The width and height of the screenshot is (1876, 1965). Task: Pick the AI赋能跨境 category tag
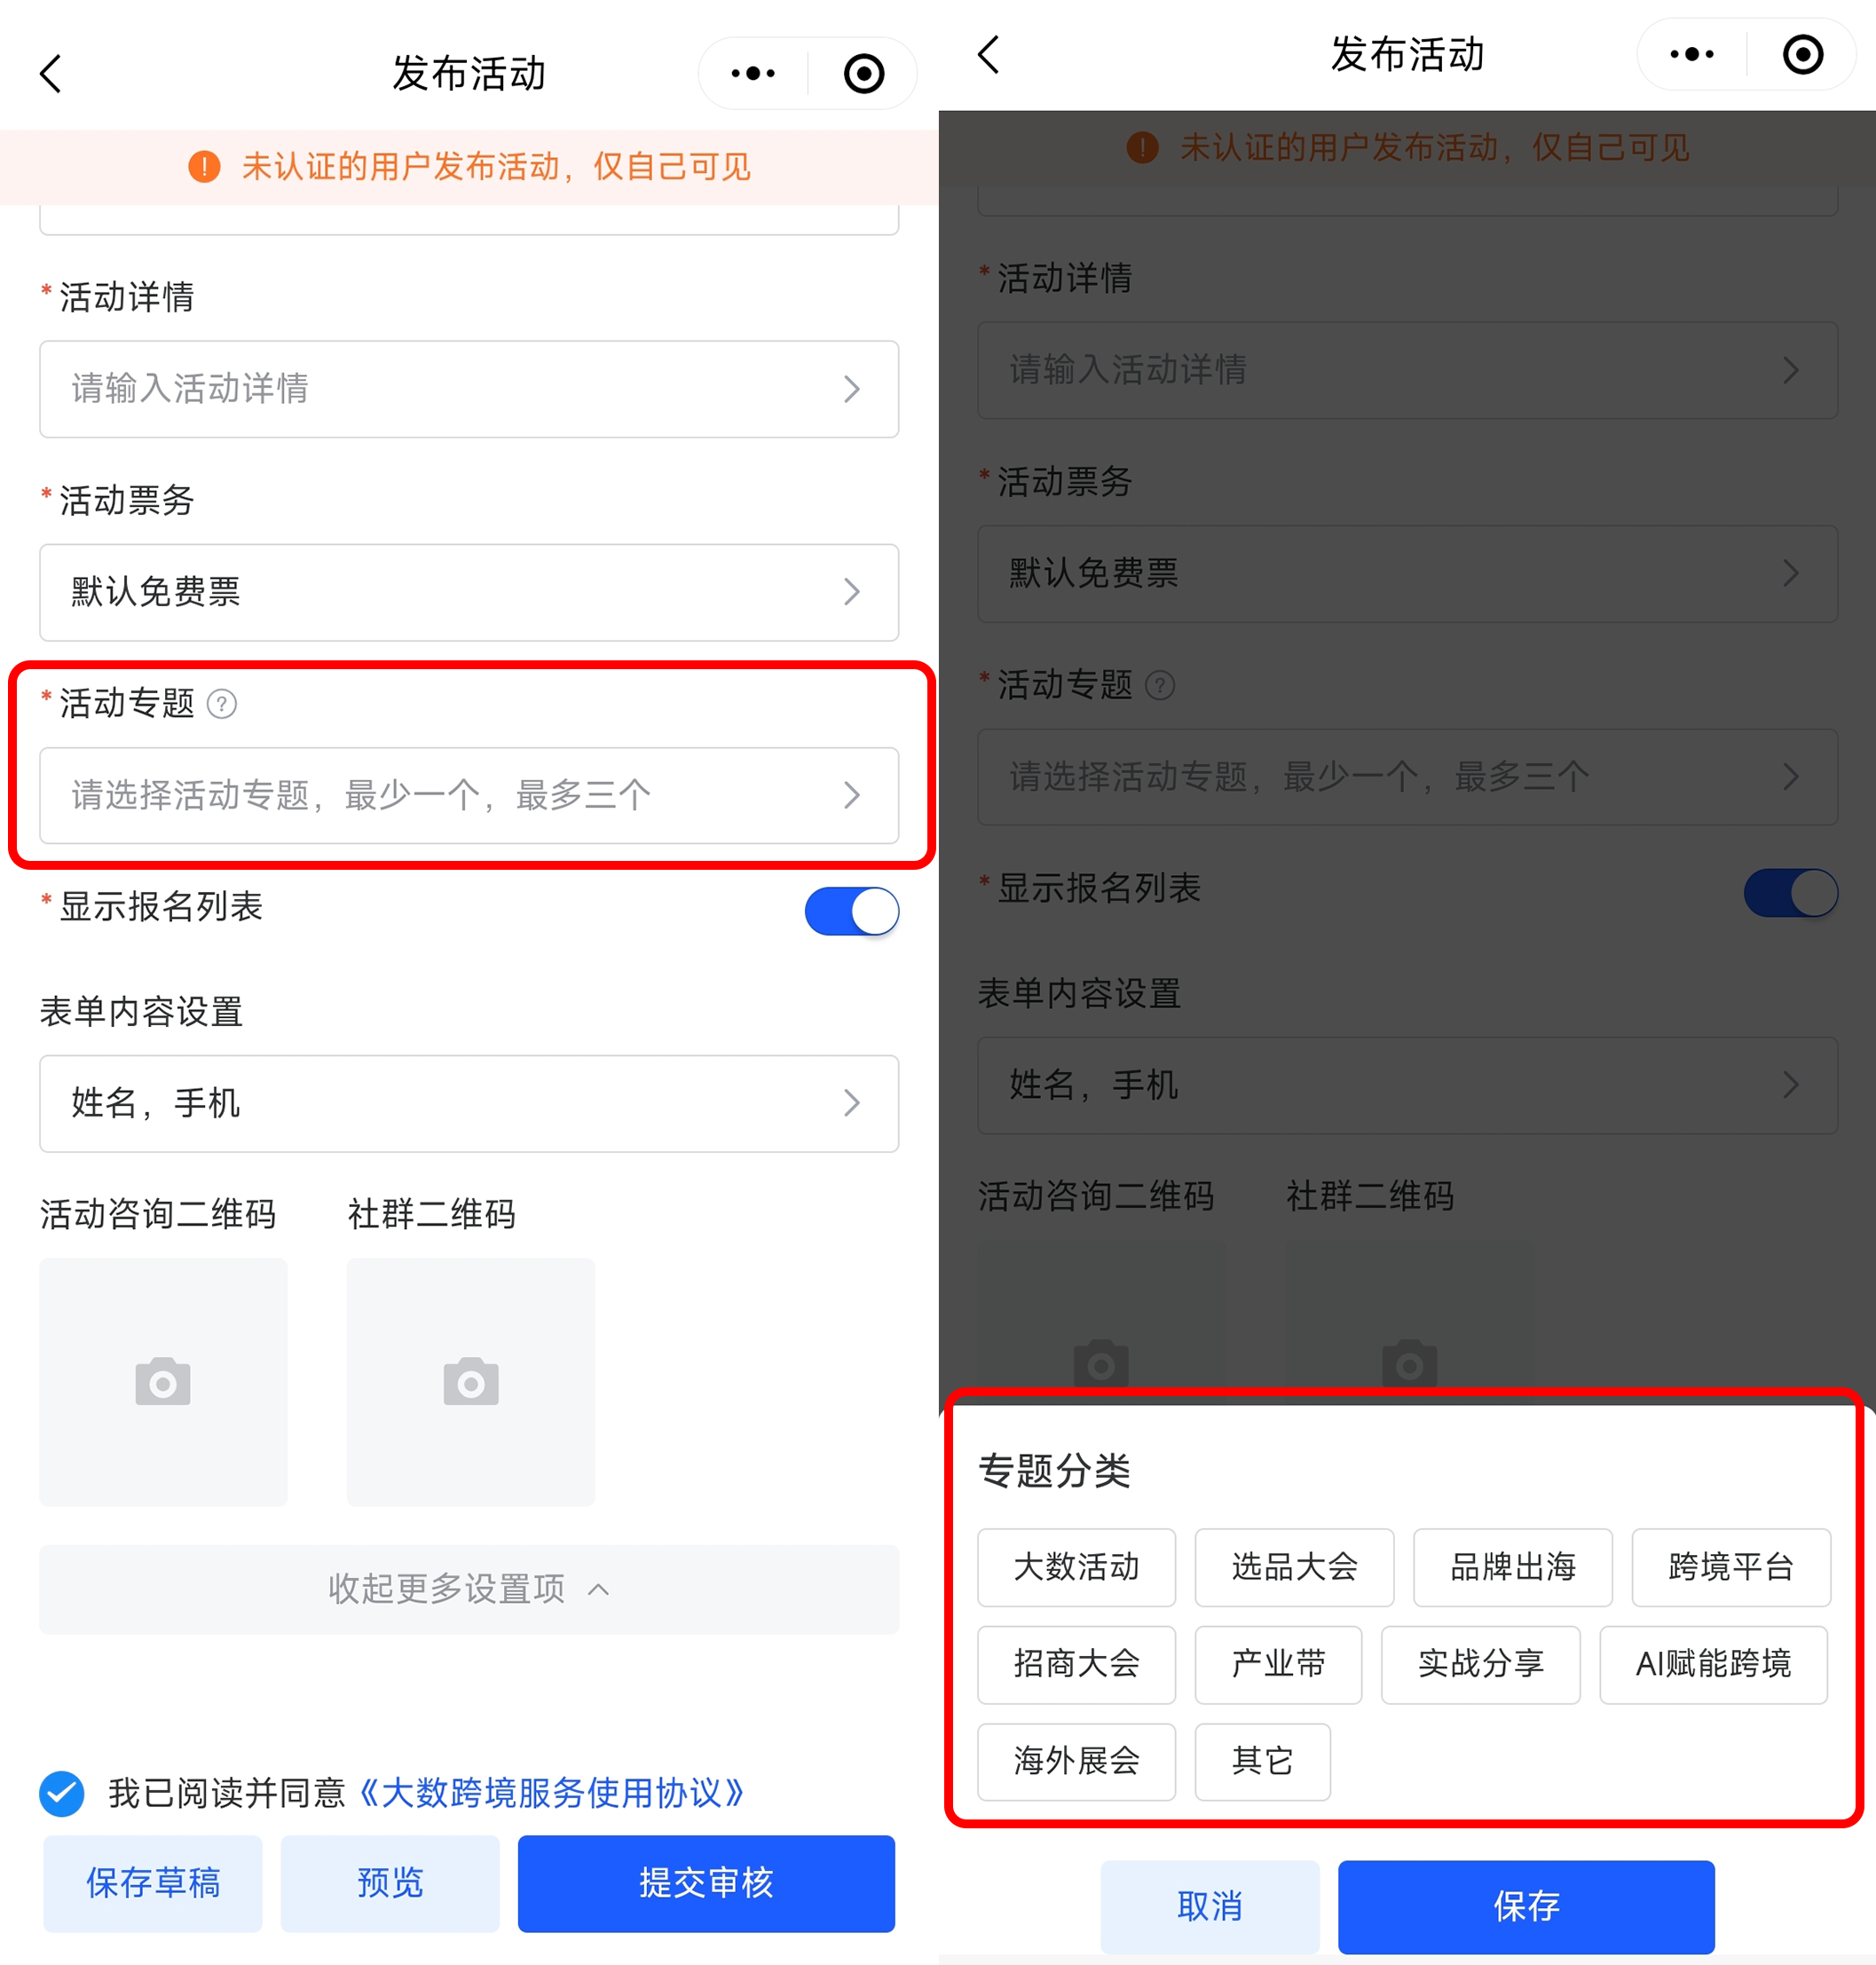coord(1713,1664)
